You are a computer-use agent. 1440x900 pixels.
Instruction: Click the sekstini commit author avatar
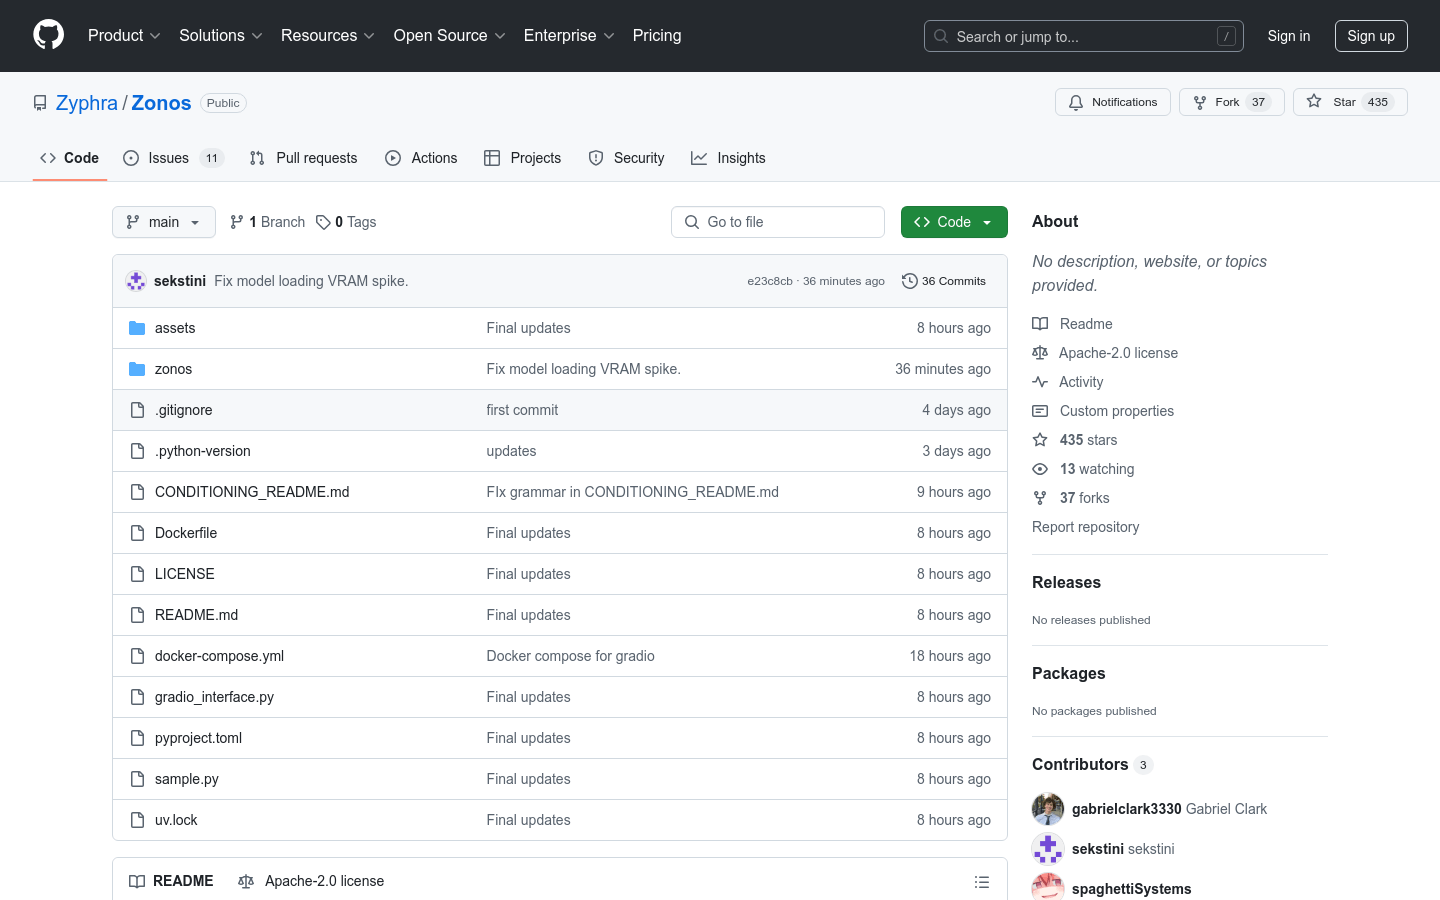pos(136,281)
